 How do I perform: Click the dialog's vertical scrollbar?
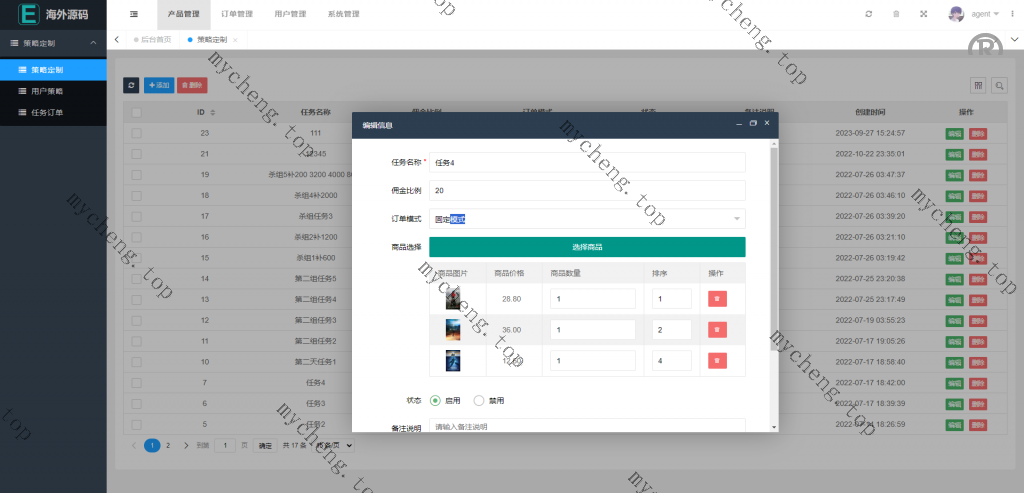[773, 250]
